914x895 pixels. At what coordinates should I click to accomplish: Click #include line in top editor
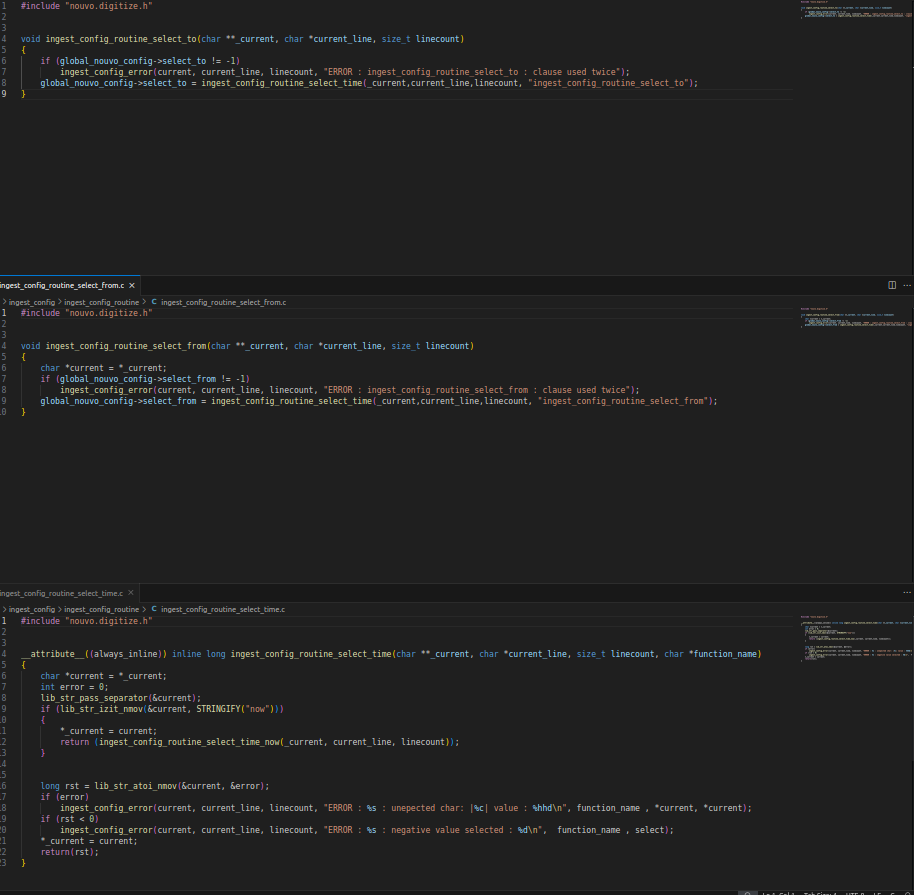coord(87,6)
